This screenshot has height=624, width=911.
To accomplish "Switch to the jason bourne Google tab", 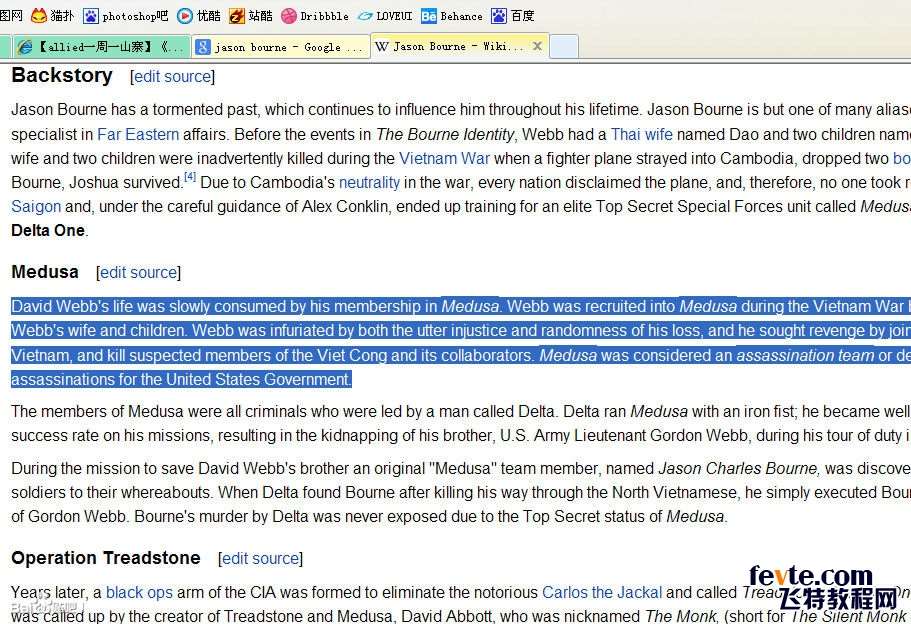I will [x=280, y=46].
